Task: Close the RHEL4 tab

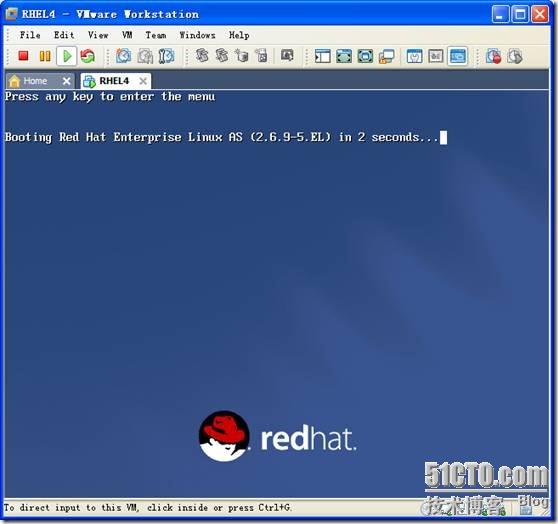Action: (143, 81)
